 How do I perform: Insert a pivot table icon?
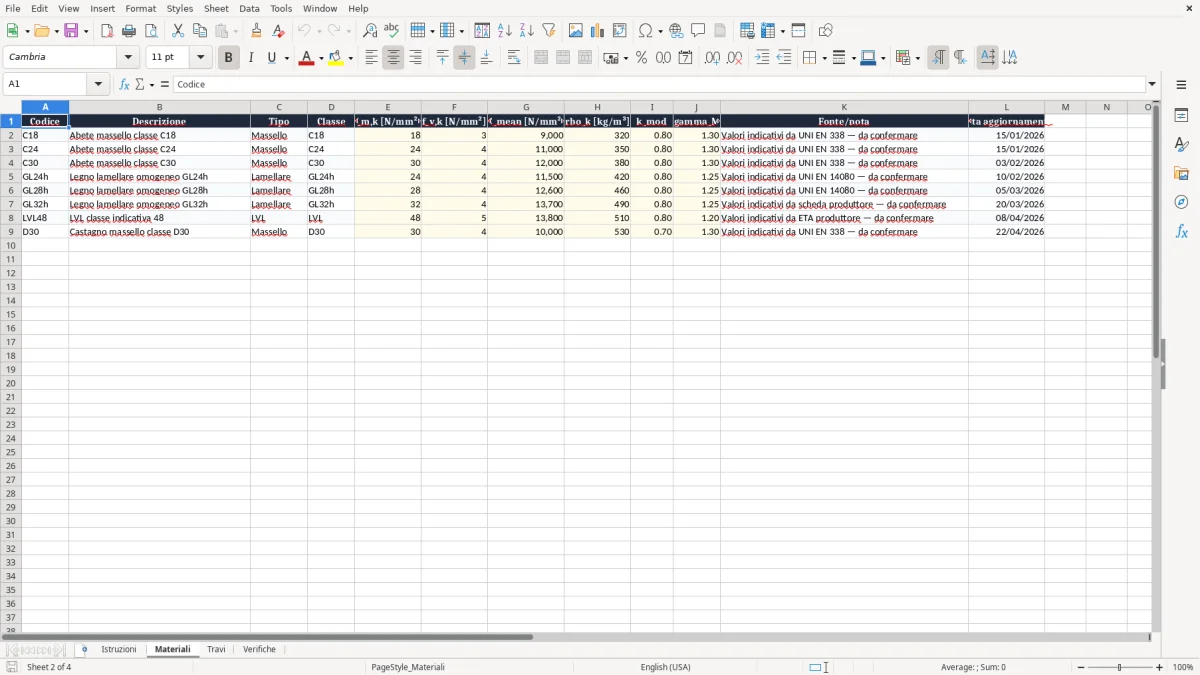pyautogui.click(x=620, y=31)
